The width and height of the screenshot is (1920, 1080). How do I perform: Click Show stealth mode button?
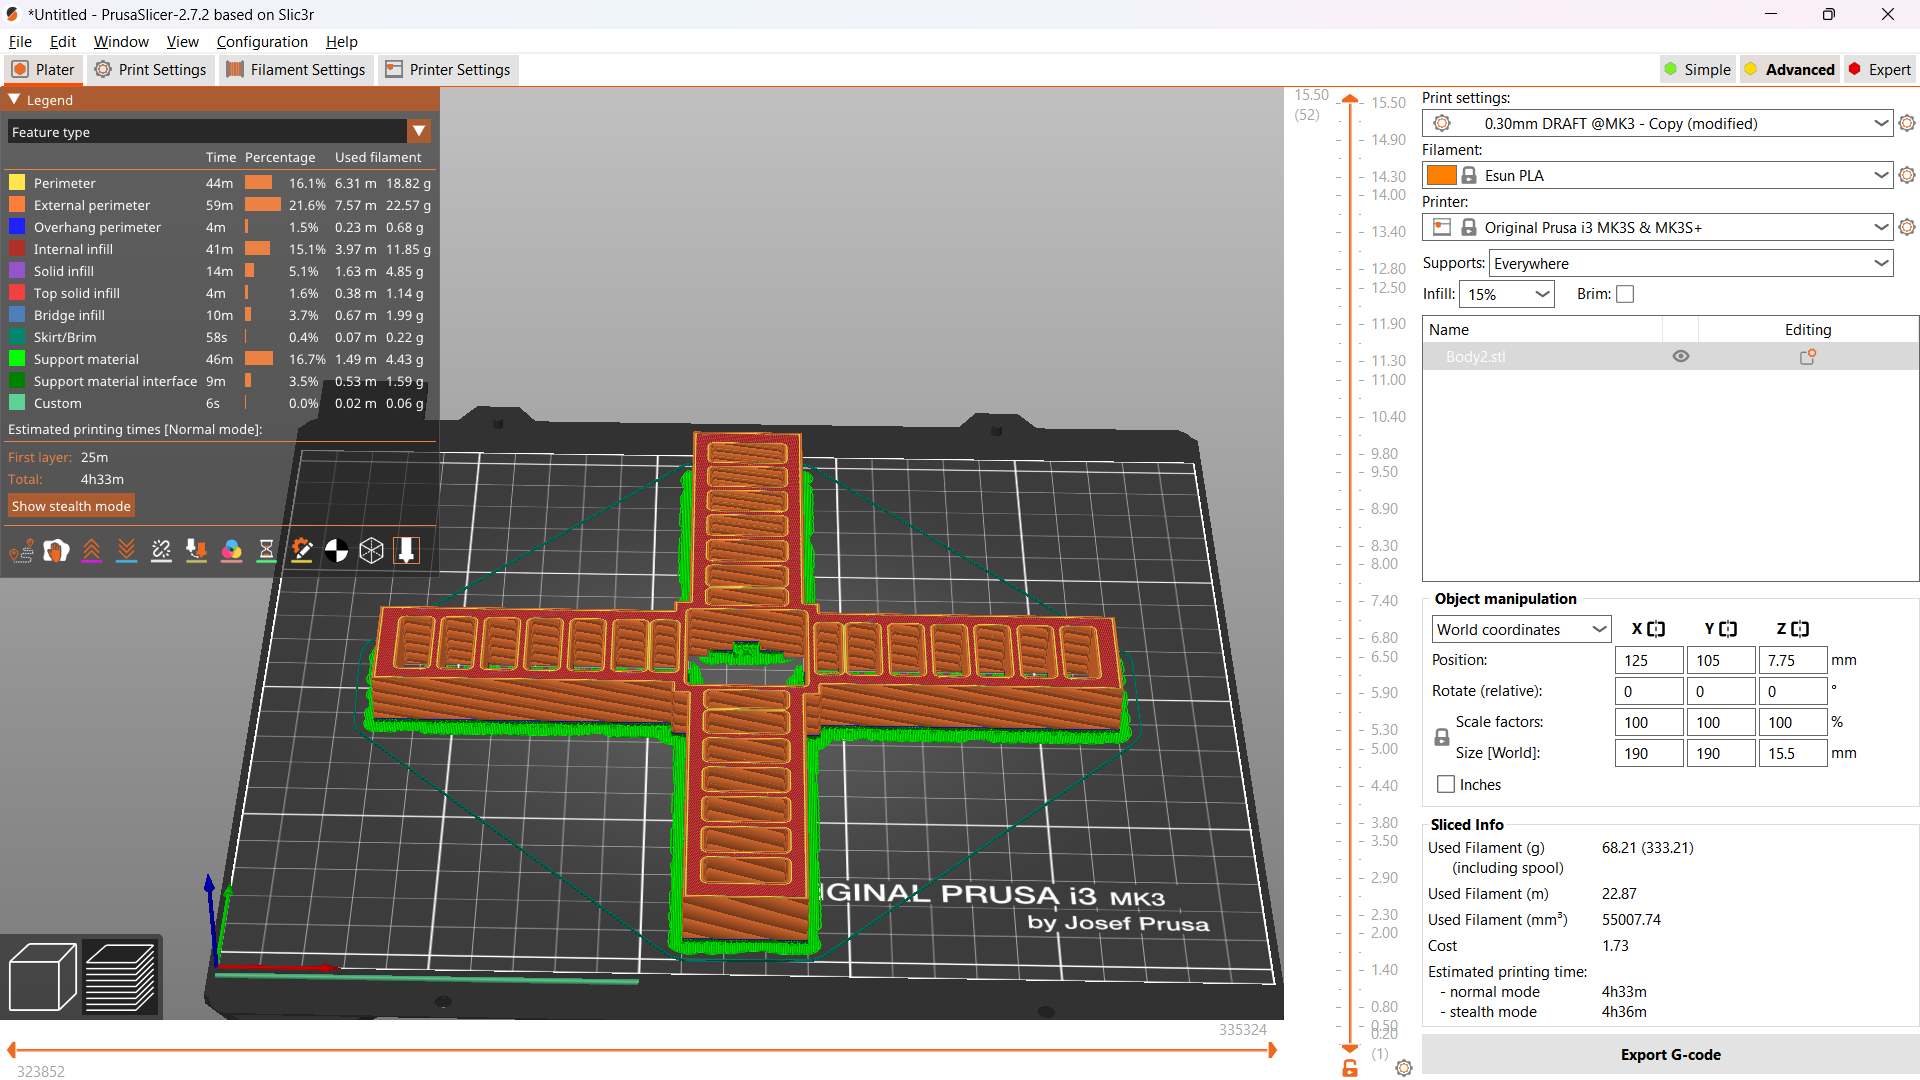point(71,506)
